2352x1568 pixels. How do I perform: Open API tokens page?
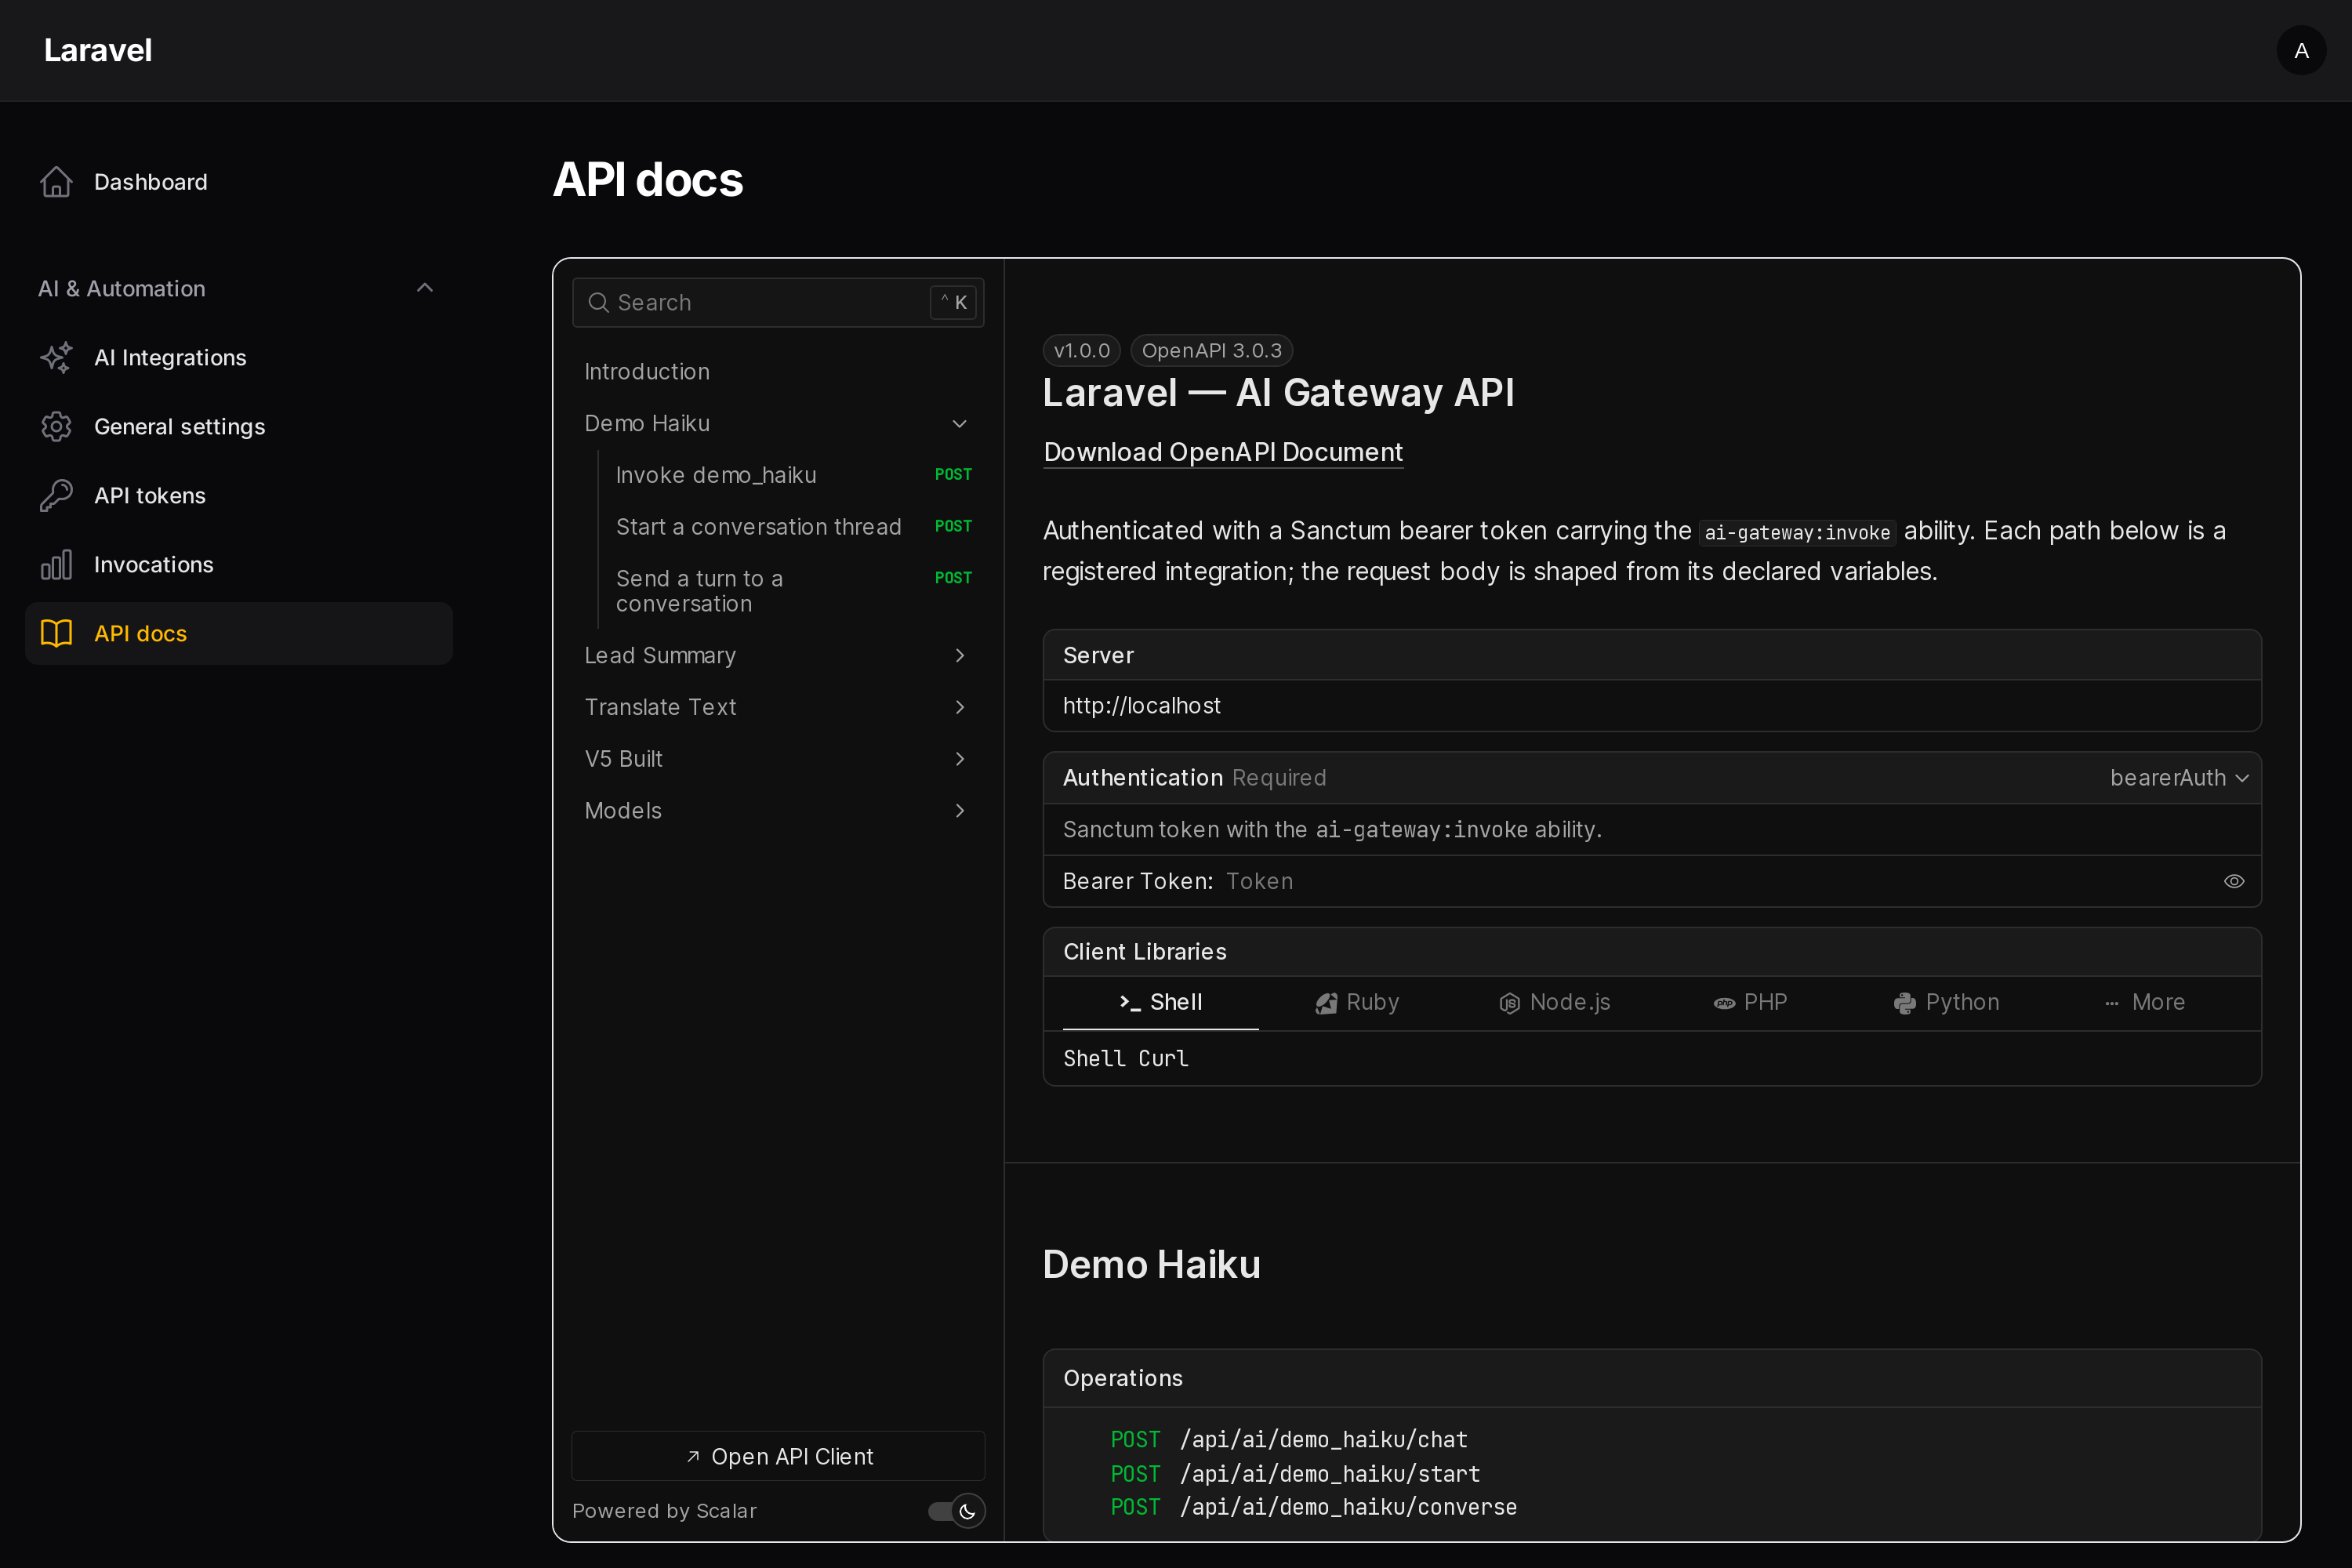[239, 495]
